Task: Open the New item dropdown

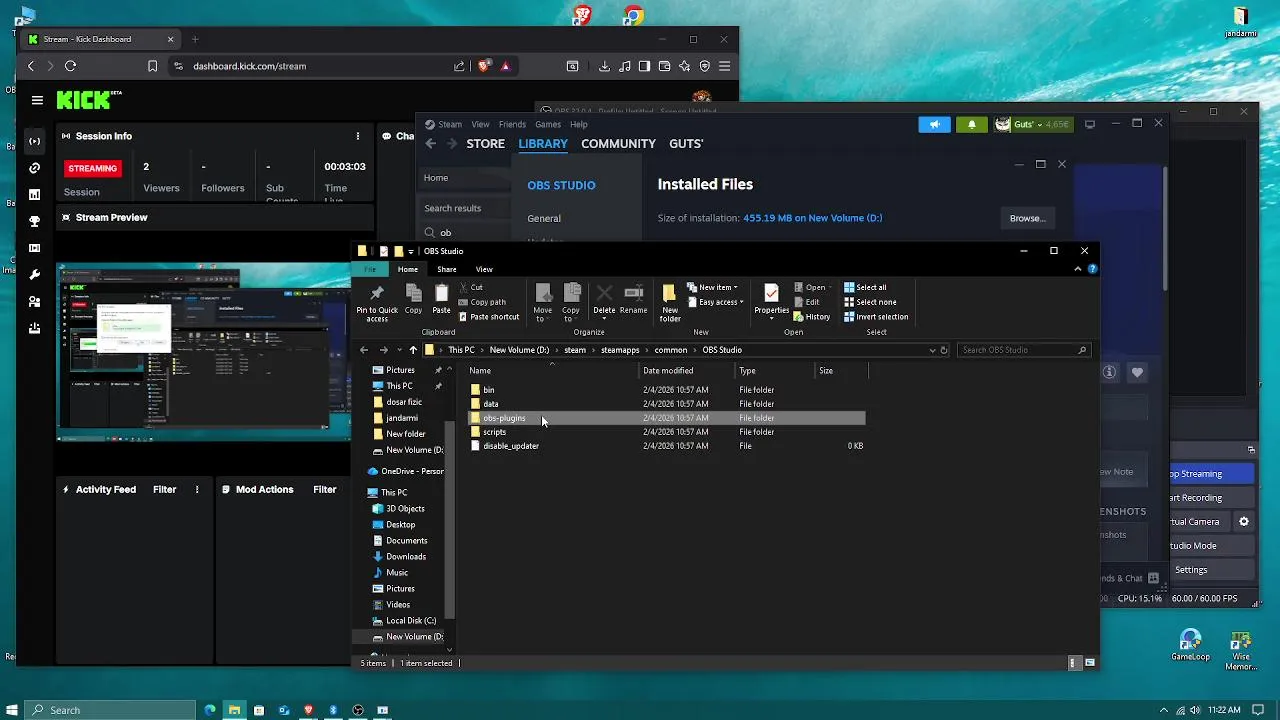Action: pos(712,287)
